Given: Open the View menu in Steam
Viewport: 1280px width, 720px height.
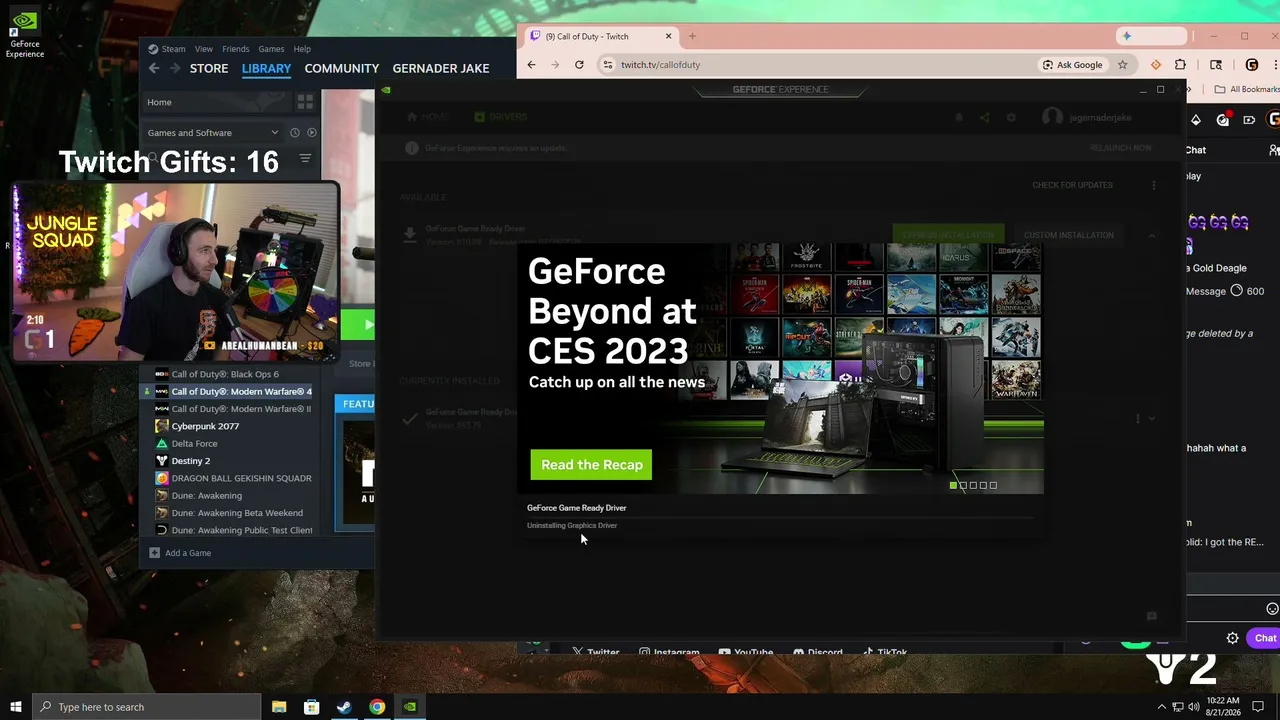Looking at the screenshot, I should (x=203, y=49).
